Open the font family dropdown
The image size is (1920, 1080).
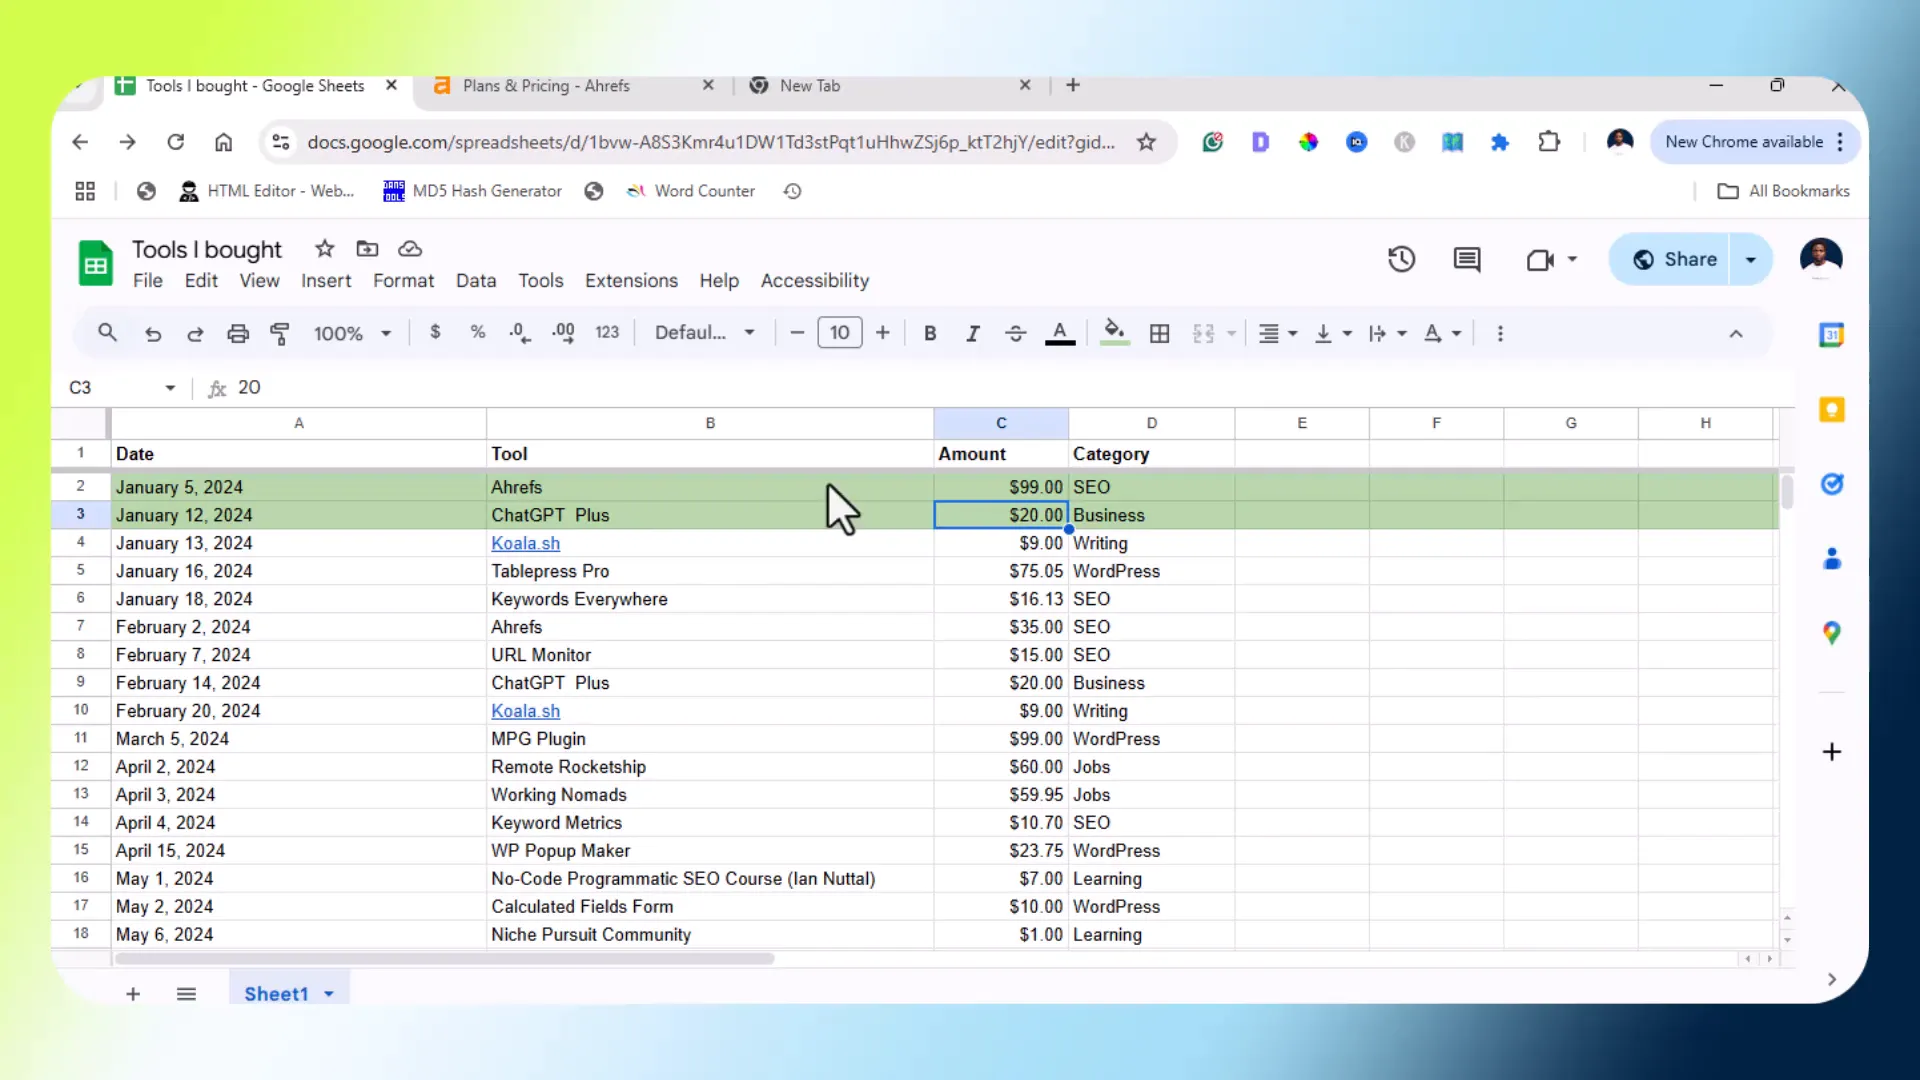coord(705,333)
